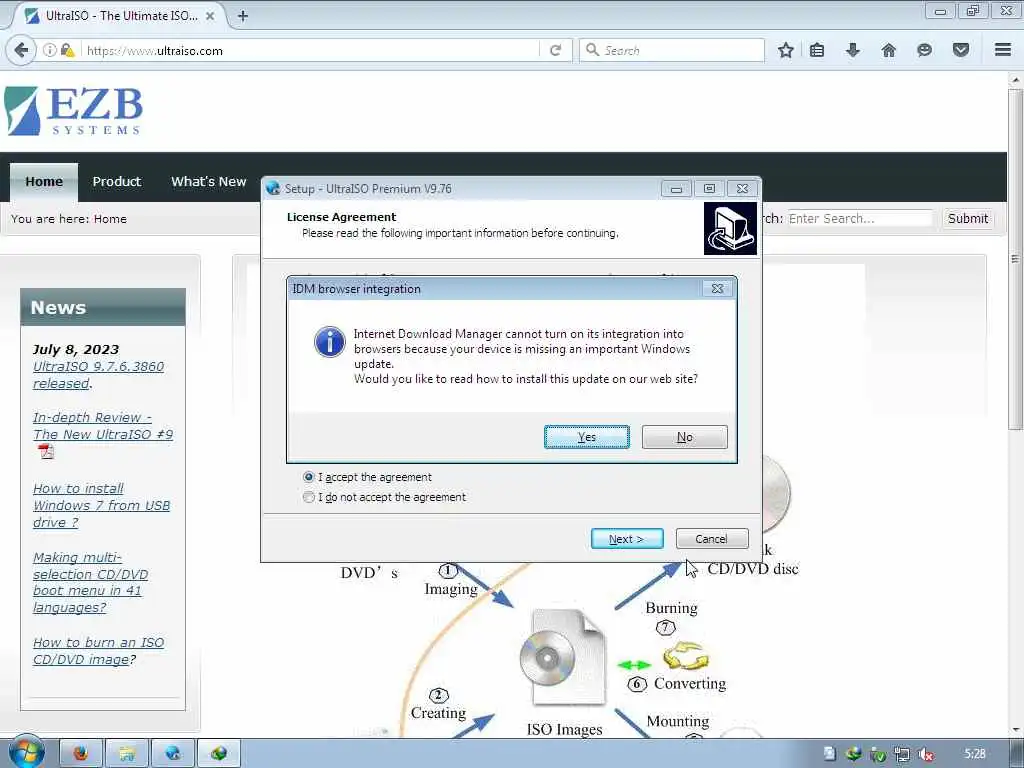Open the Pocket icon in toolbar
This screenshot has height=768, width=1024.
[961, 50]
